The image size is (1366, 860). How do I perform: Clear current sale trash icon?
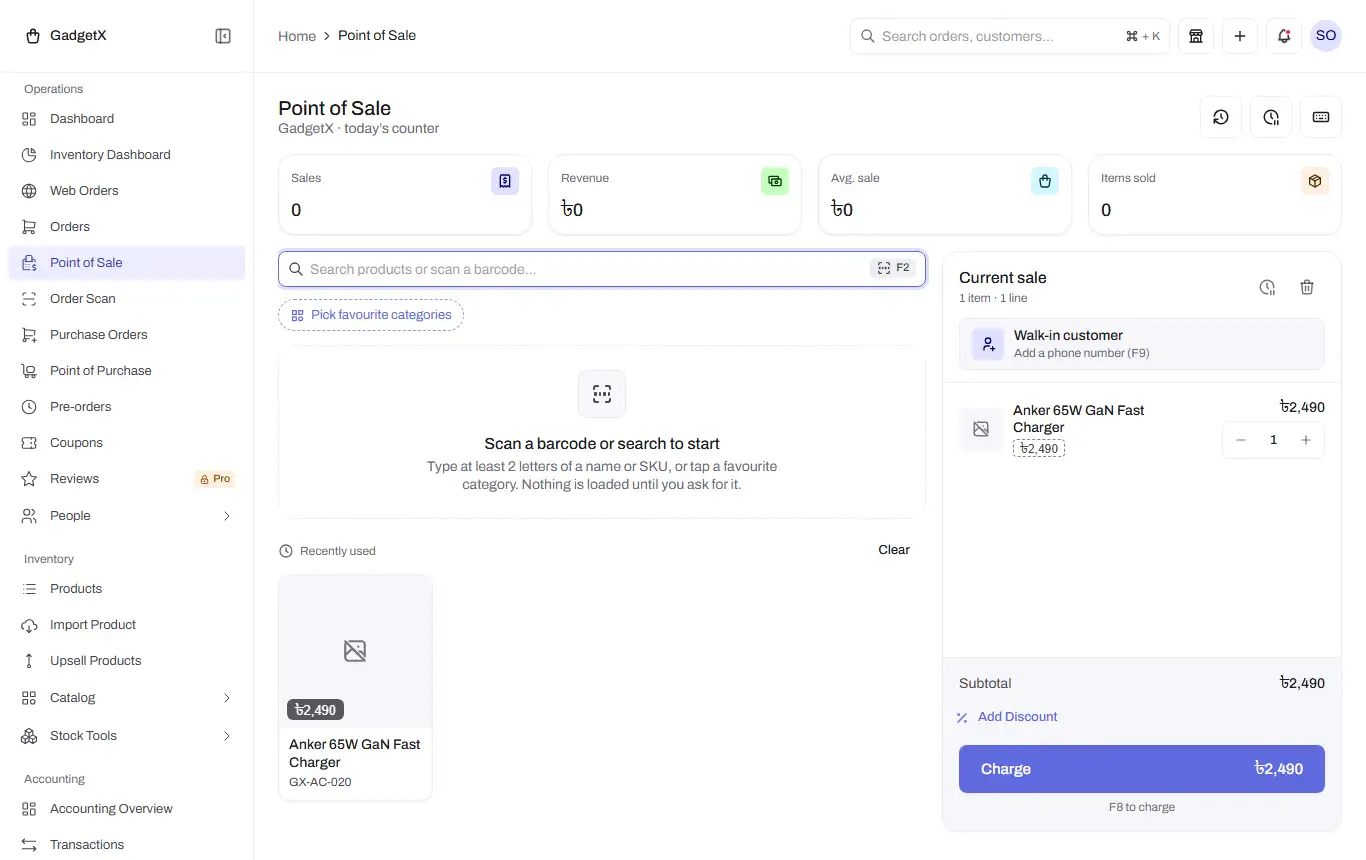tap(1307, 287)
